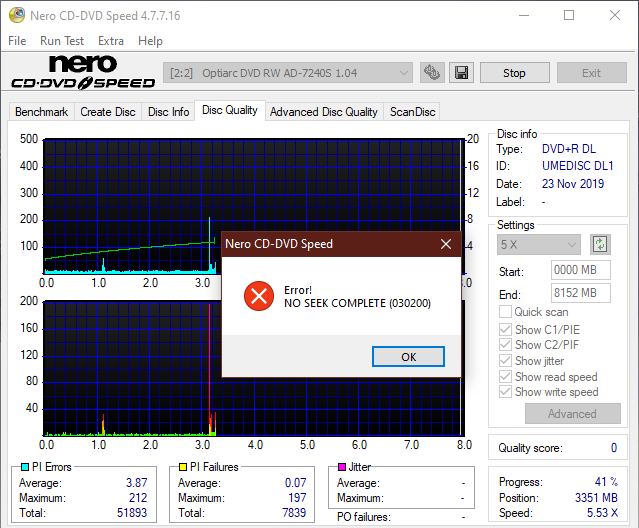Viewport: 639px width, 528px height.
Task: Toggle the Show C2/PIF checkbox
Action: coord(505,345)
